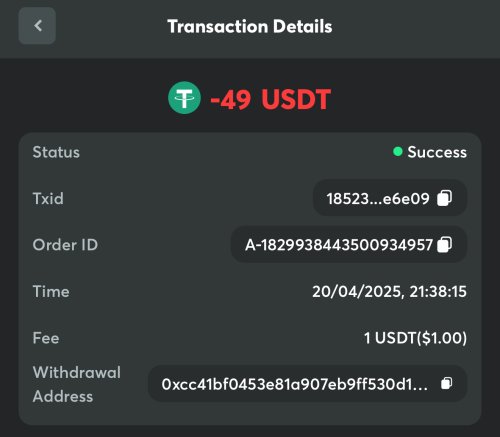Select the truncated Txid 18523...e6e09
This screenshot has width=500, height=437.
378,199
